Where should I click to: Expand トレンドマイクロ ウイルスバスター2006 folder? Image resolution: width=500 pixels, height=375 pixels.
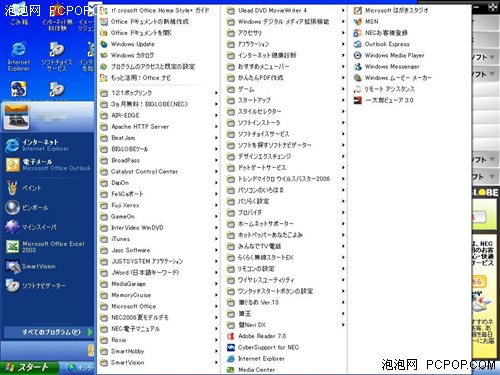click(286, 179)
